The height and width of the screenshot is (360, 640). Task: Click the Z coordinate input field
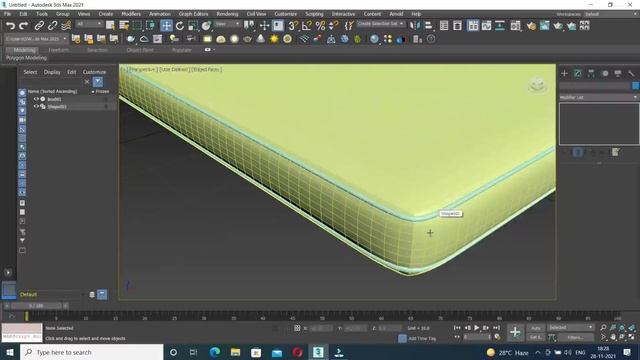390,328
